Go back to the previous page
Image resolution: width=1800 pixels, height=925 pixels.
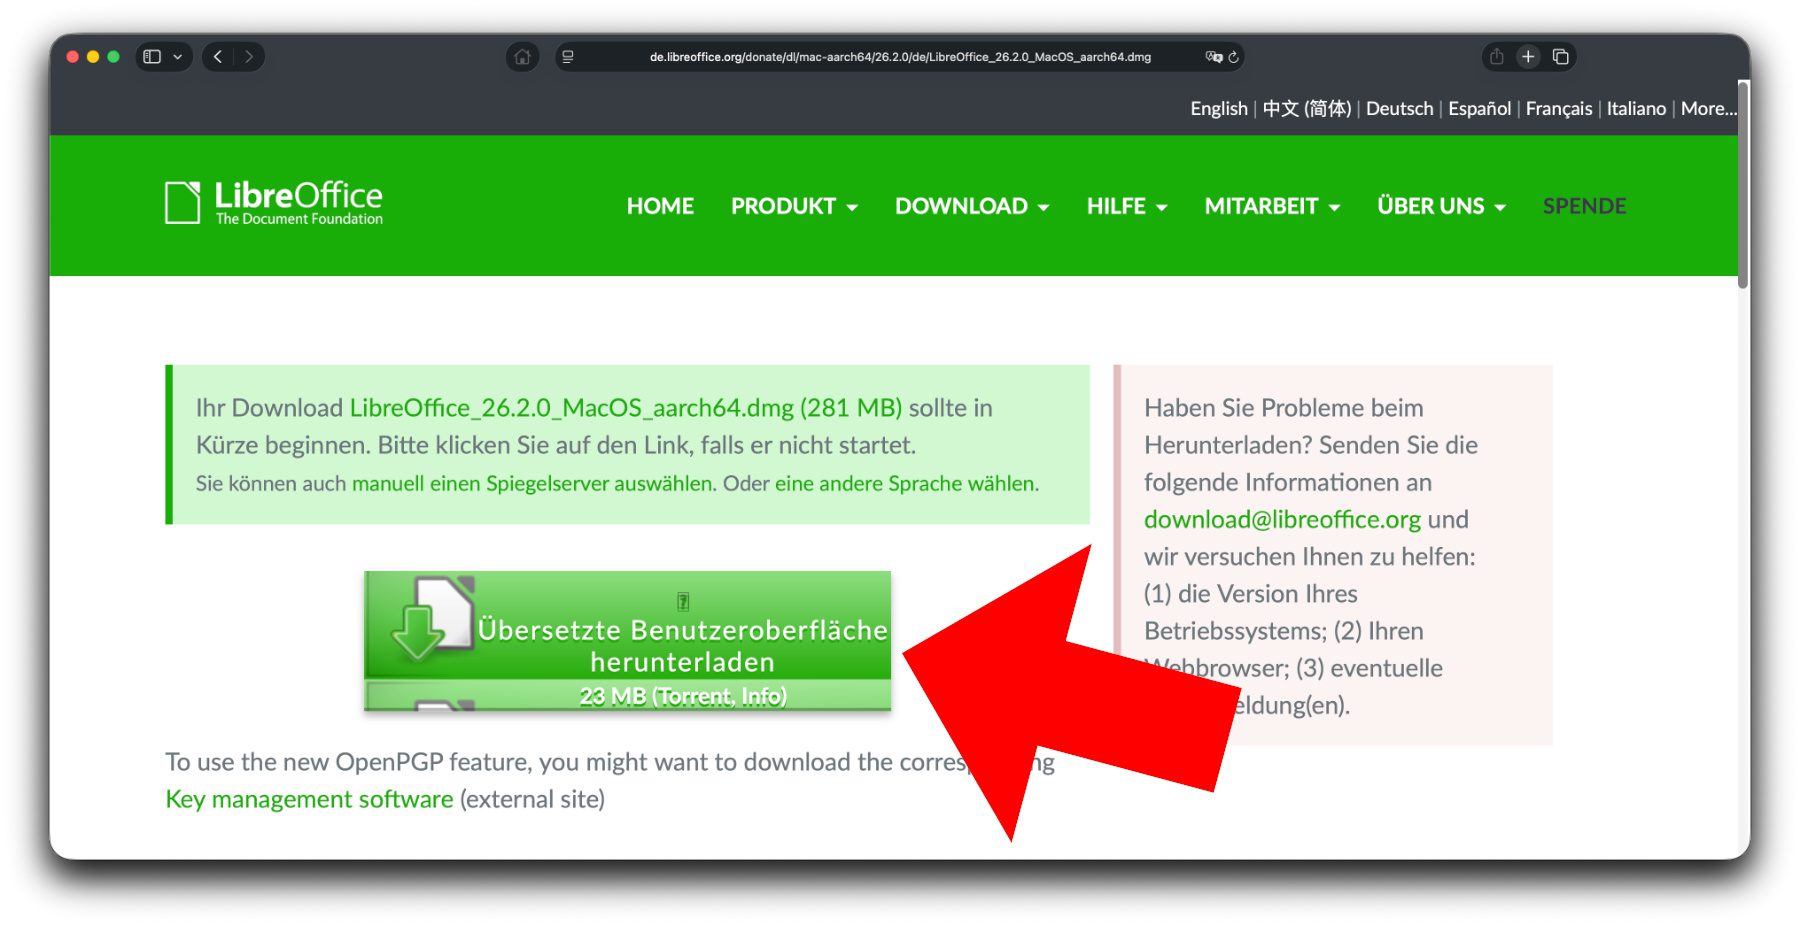tap(218, 57)
